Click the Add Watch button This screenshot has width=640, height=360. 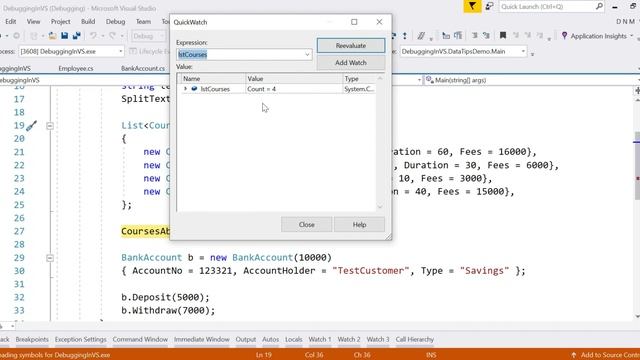[351, 63]
